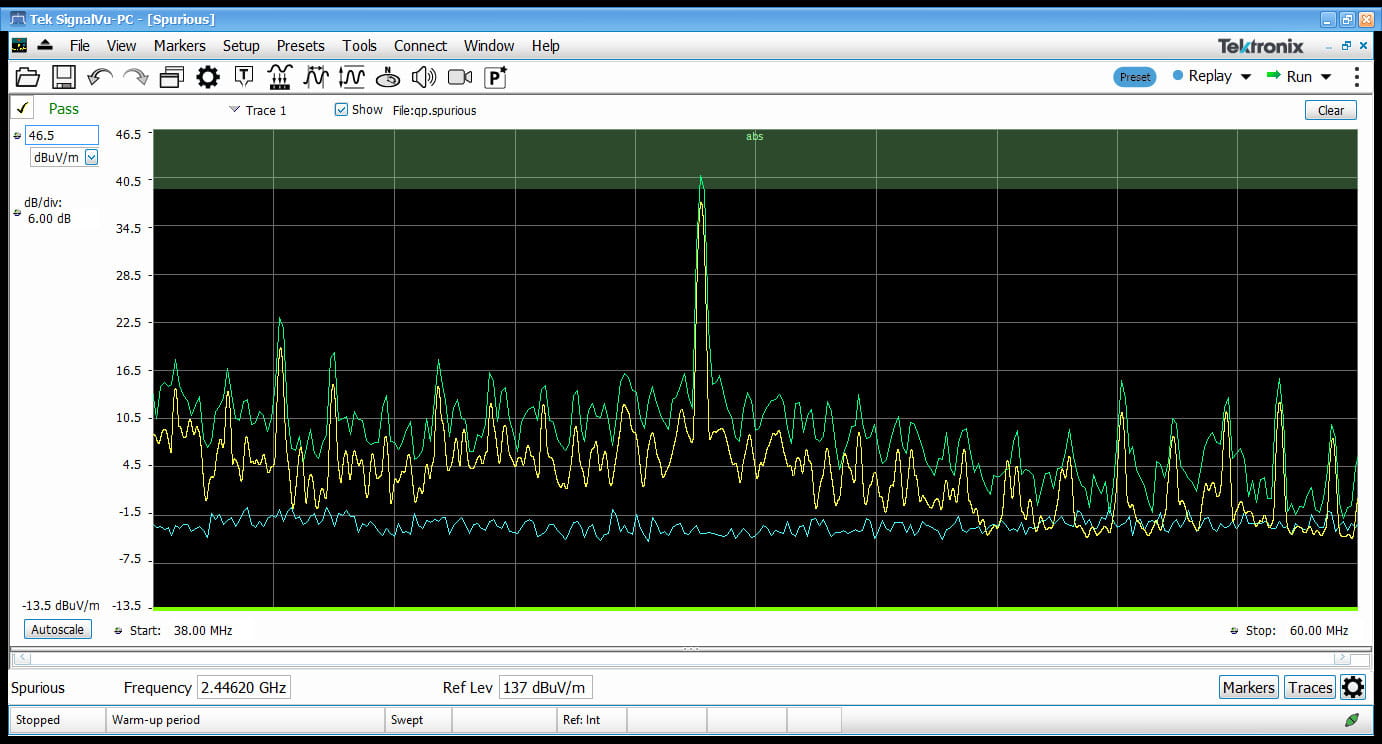Screen dimensions: 1382x744
Task: Open the Audio demodulation speaker icon
Action: (x=423, y=77)
